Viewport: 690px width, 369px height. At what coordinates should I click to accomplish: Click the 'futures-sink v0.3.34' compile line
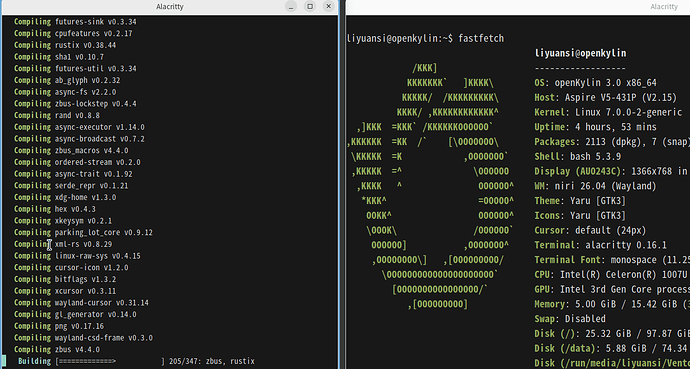[75, 22]
